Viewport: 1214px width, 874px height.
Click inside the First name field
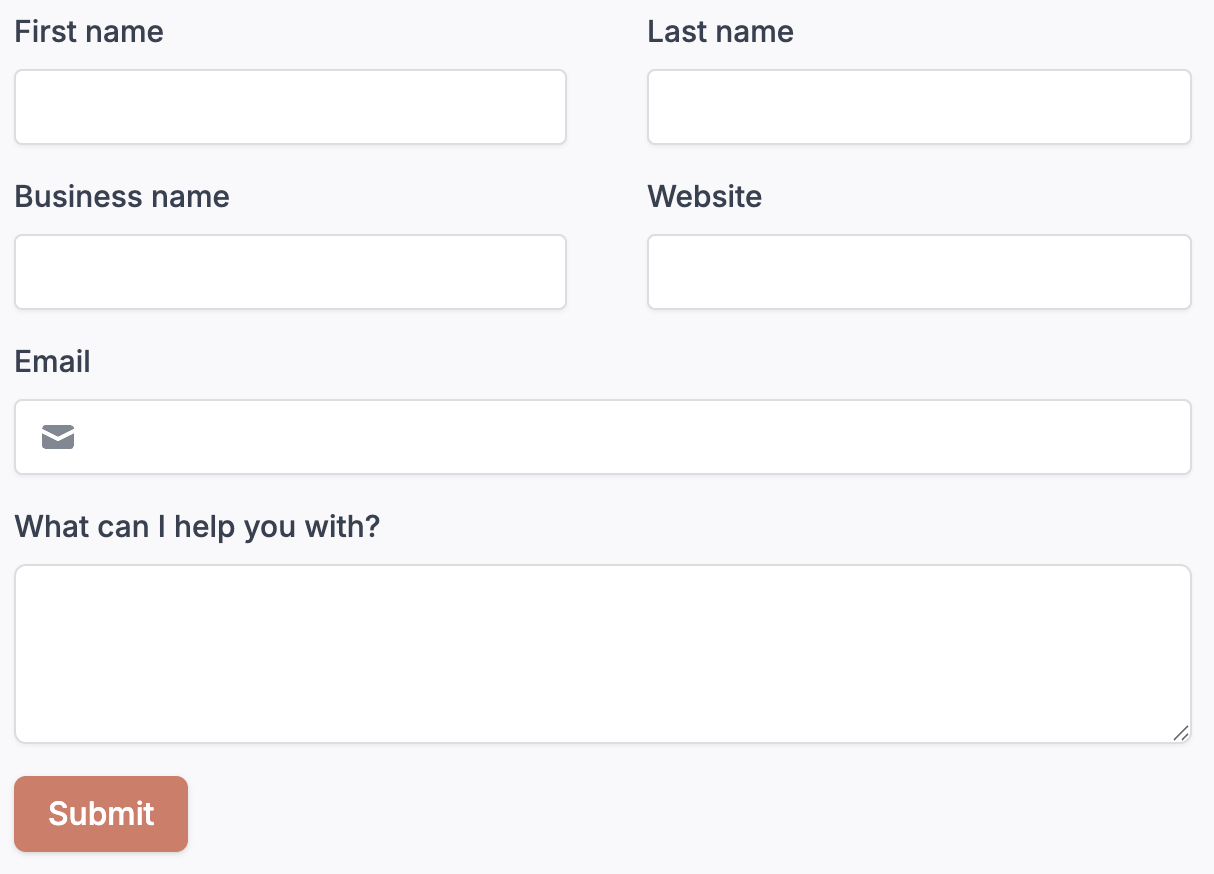tap(290, 107)
